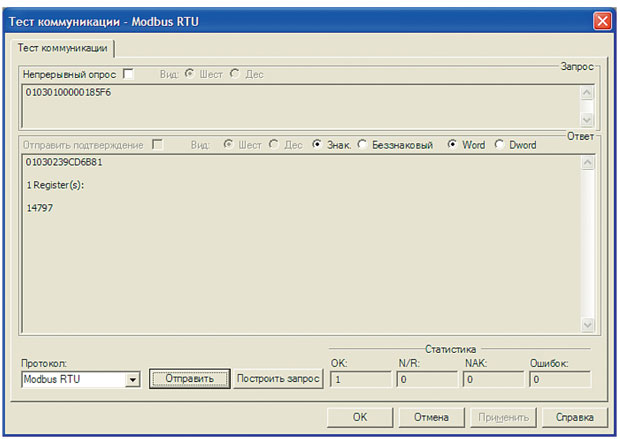Click the Отмена button
Screen dimensions: 620x439
tap(431, 418)
